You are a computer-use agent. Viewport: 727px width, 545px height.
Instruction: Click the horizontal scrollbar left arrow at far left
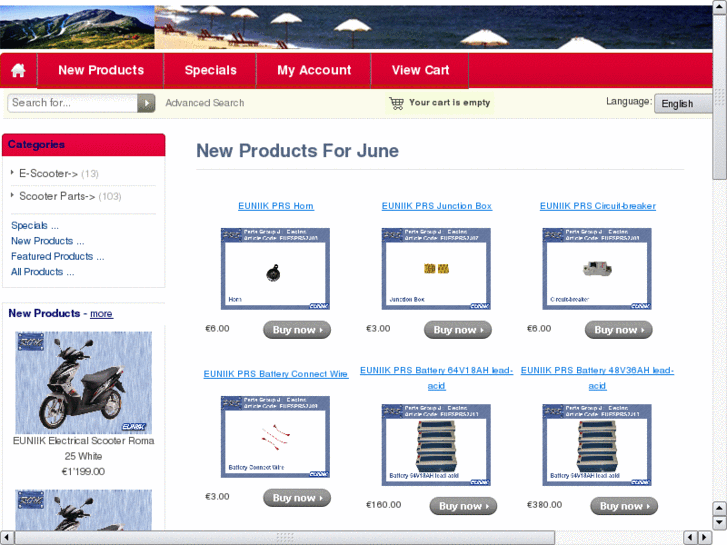pyautogui.click(x=6, y=538)
